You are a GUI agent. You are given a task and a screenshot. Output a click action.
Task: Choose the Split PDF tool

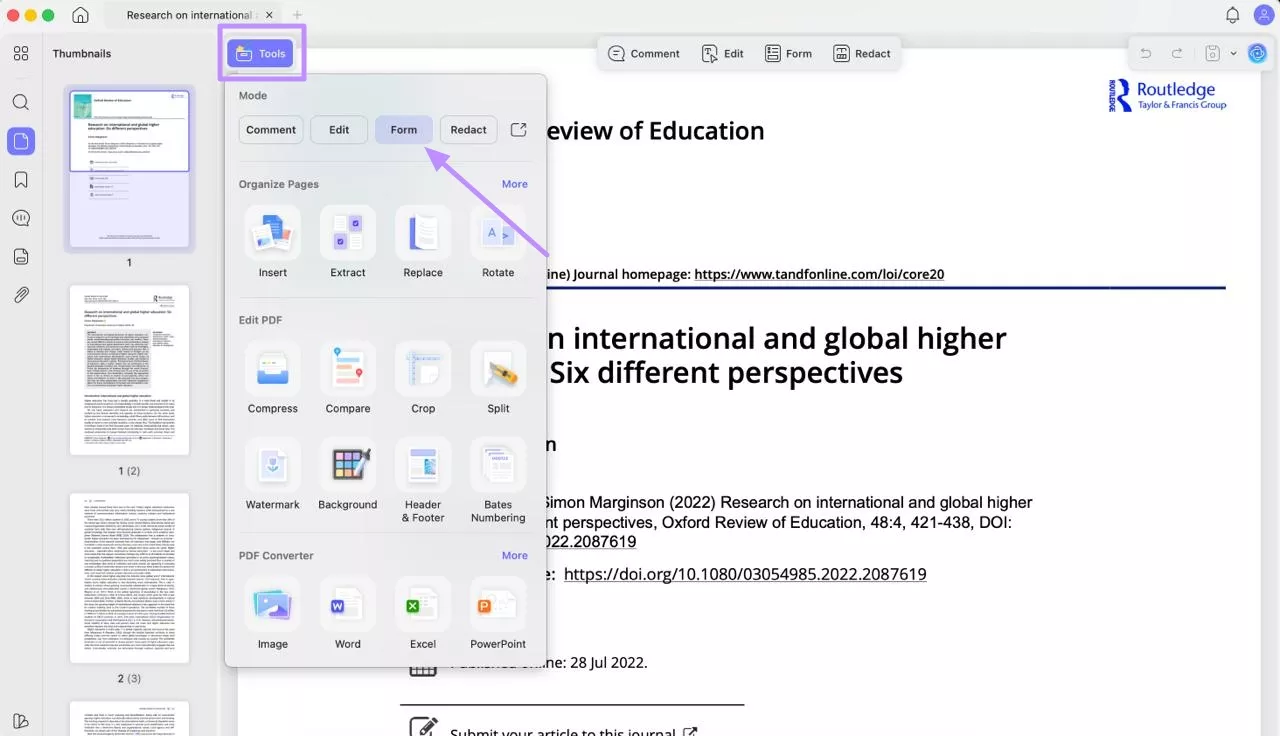[498, 369]
